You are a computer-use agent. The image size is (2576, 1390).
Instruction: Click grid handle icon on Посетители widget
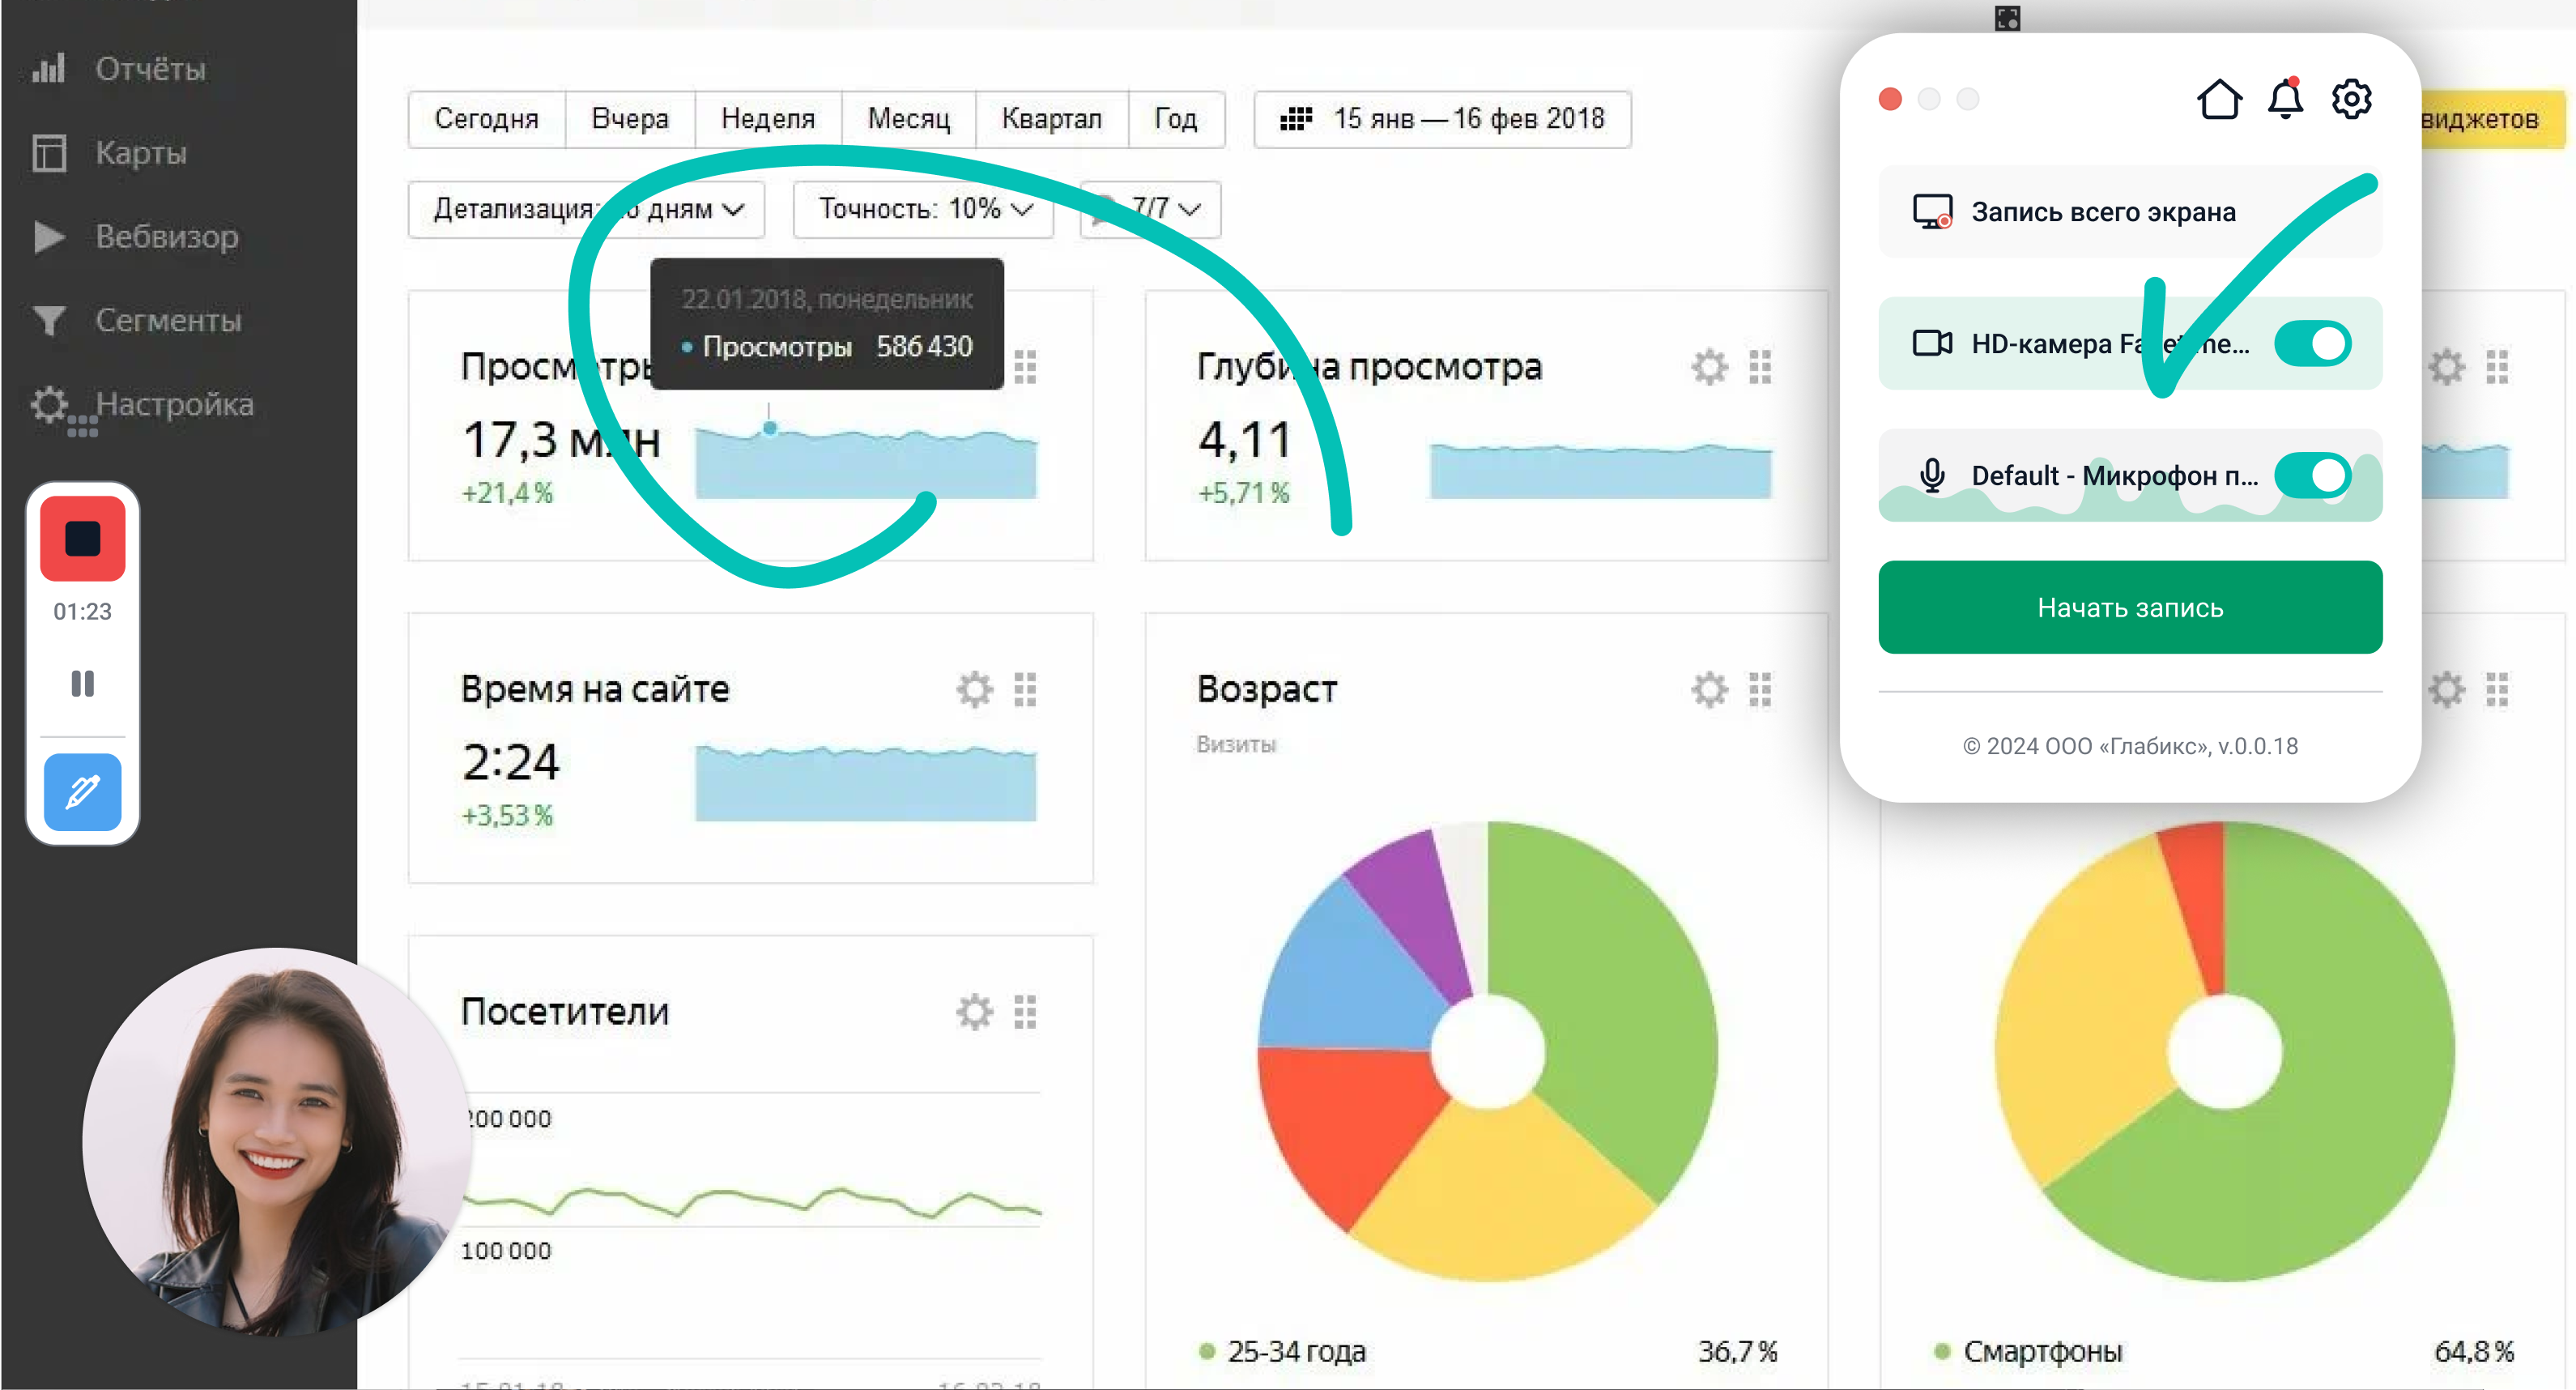click(x=1025, y=1012)
